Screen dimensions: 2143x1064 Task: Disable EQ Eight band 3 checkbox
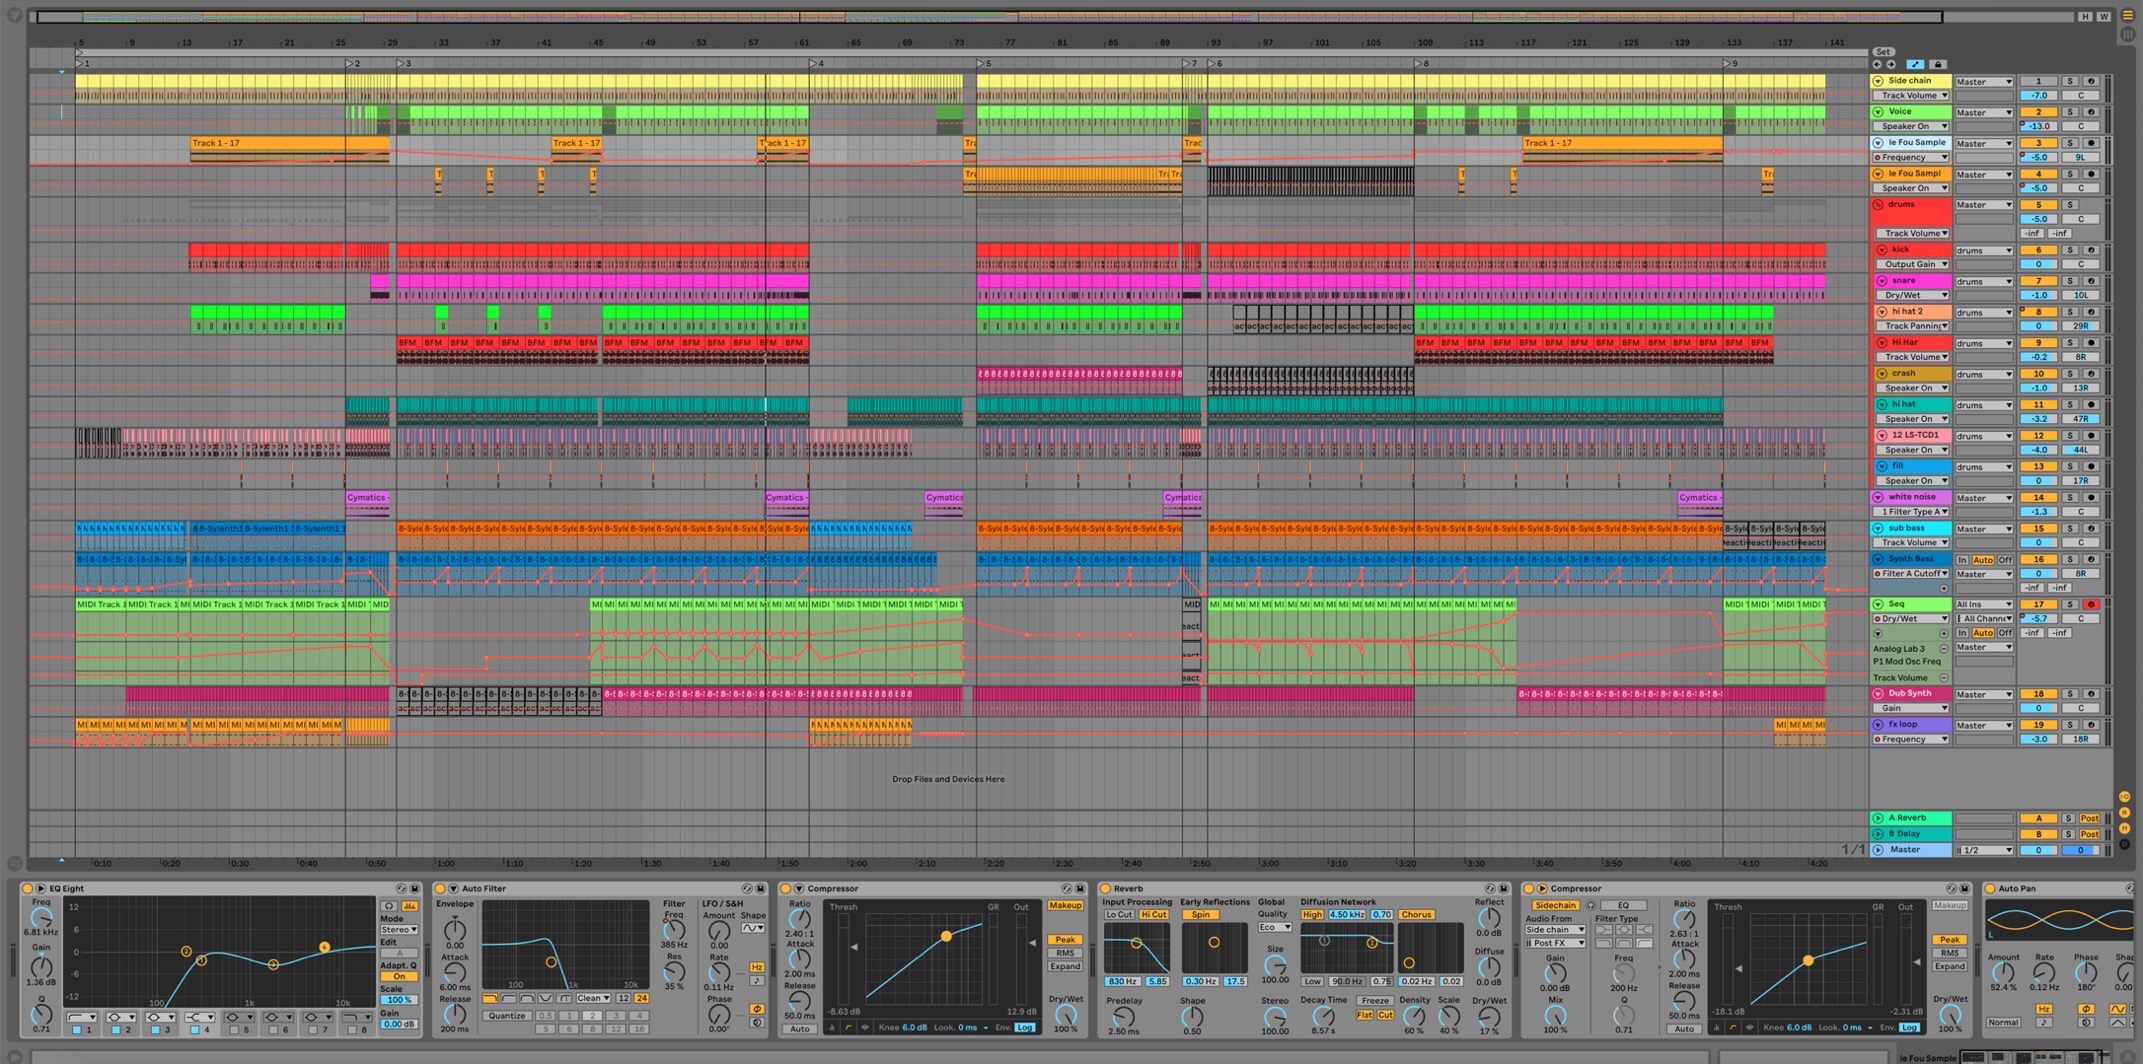pyautogui.click(x=155, y=1029)
